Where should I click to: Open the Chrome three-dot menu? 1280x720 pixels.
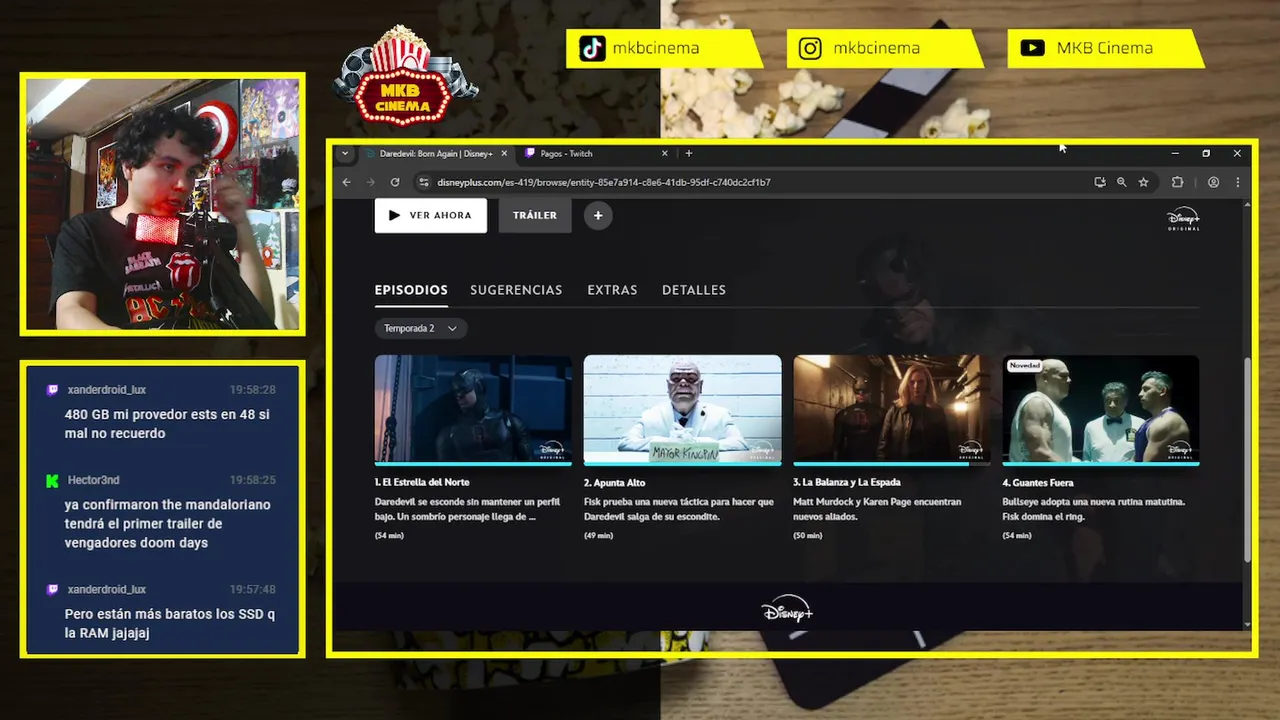click(1238, 182)
